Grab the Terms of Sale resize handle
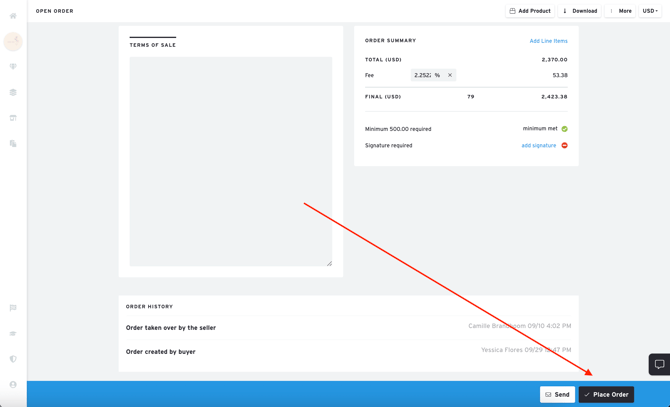The image size is (670, 407). (329, 263)
